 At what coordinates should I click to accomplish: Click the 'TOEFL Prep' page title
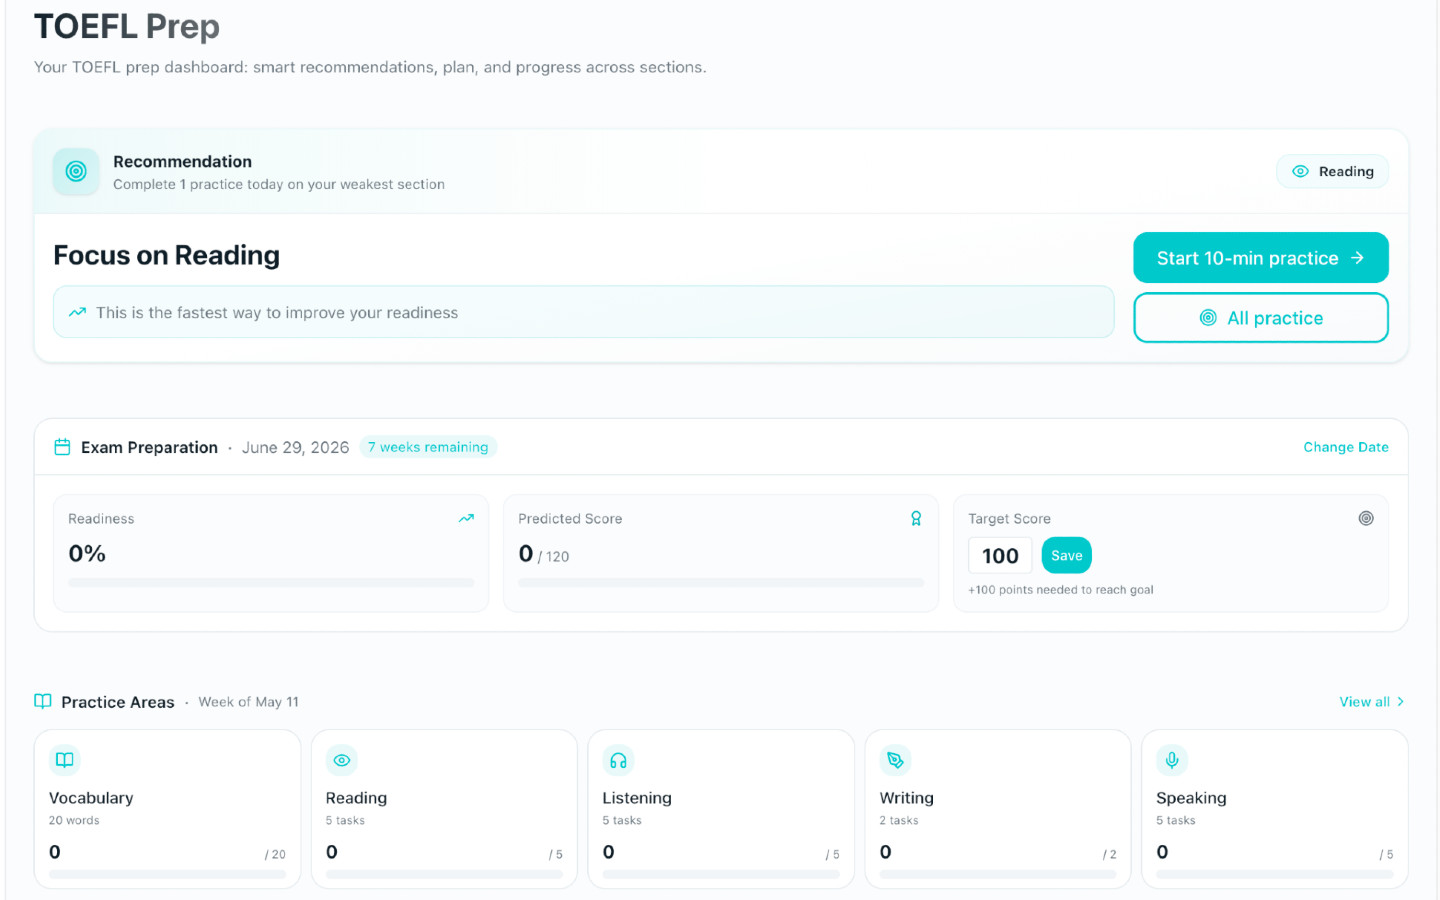pyautogui.click(x=127, y=26)
